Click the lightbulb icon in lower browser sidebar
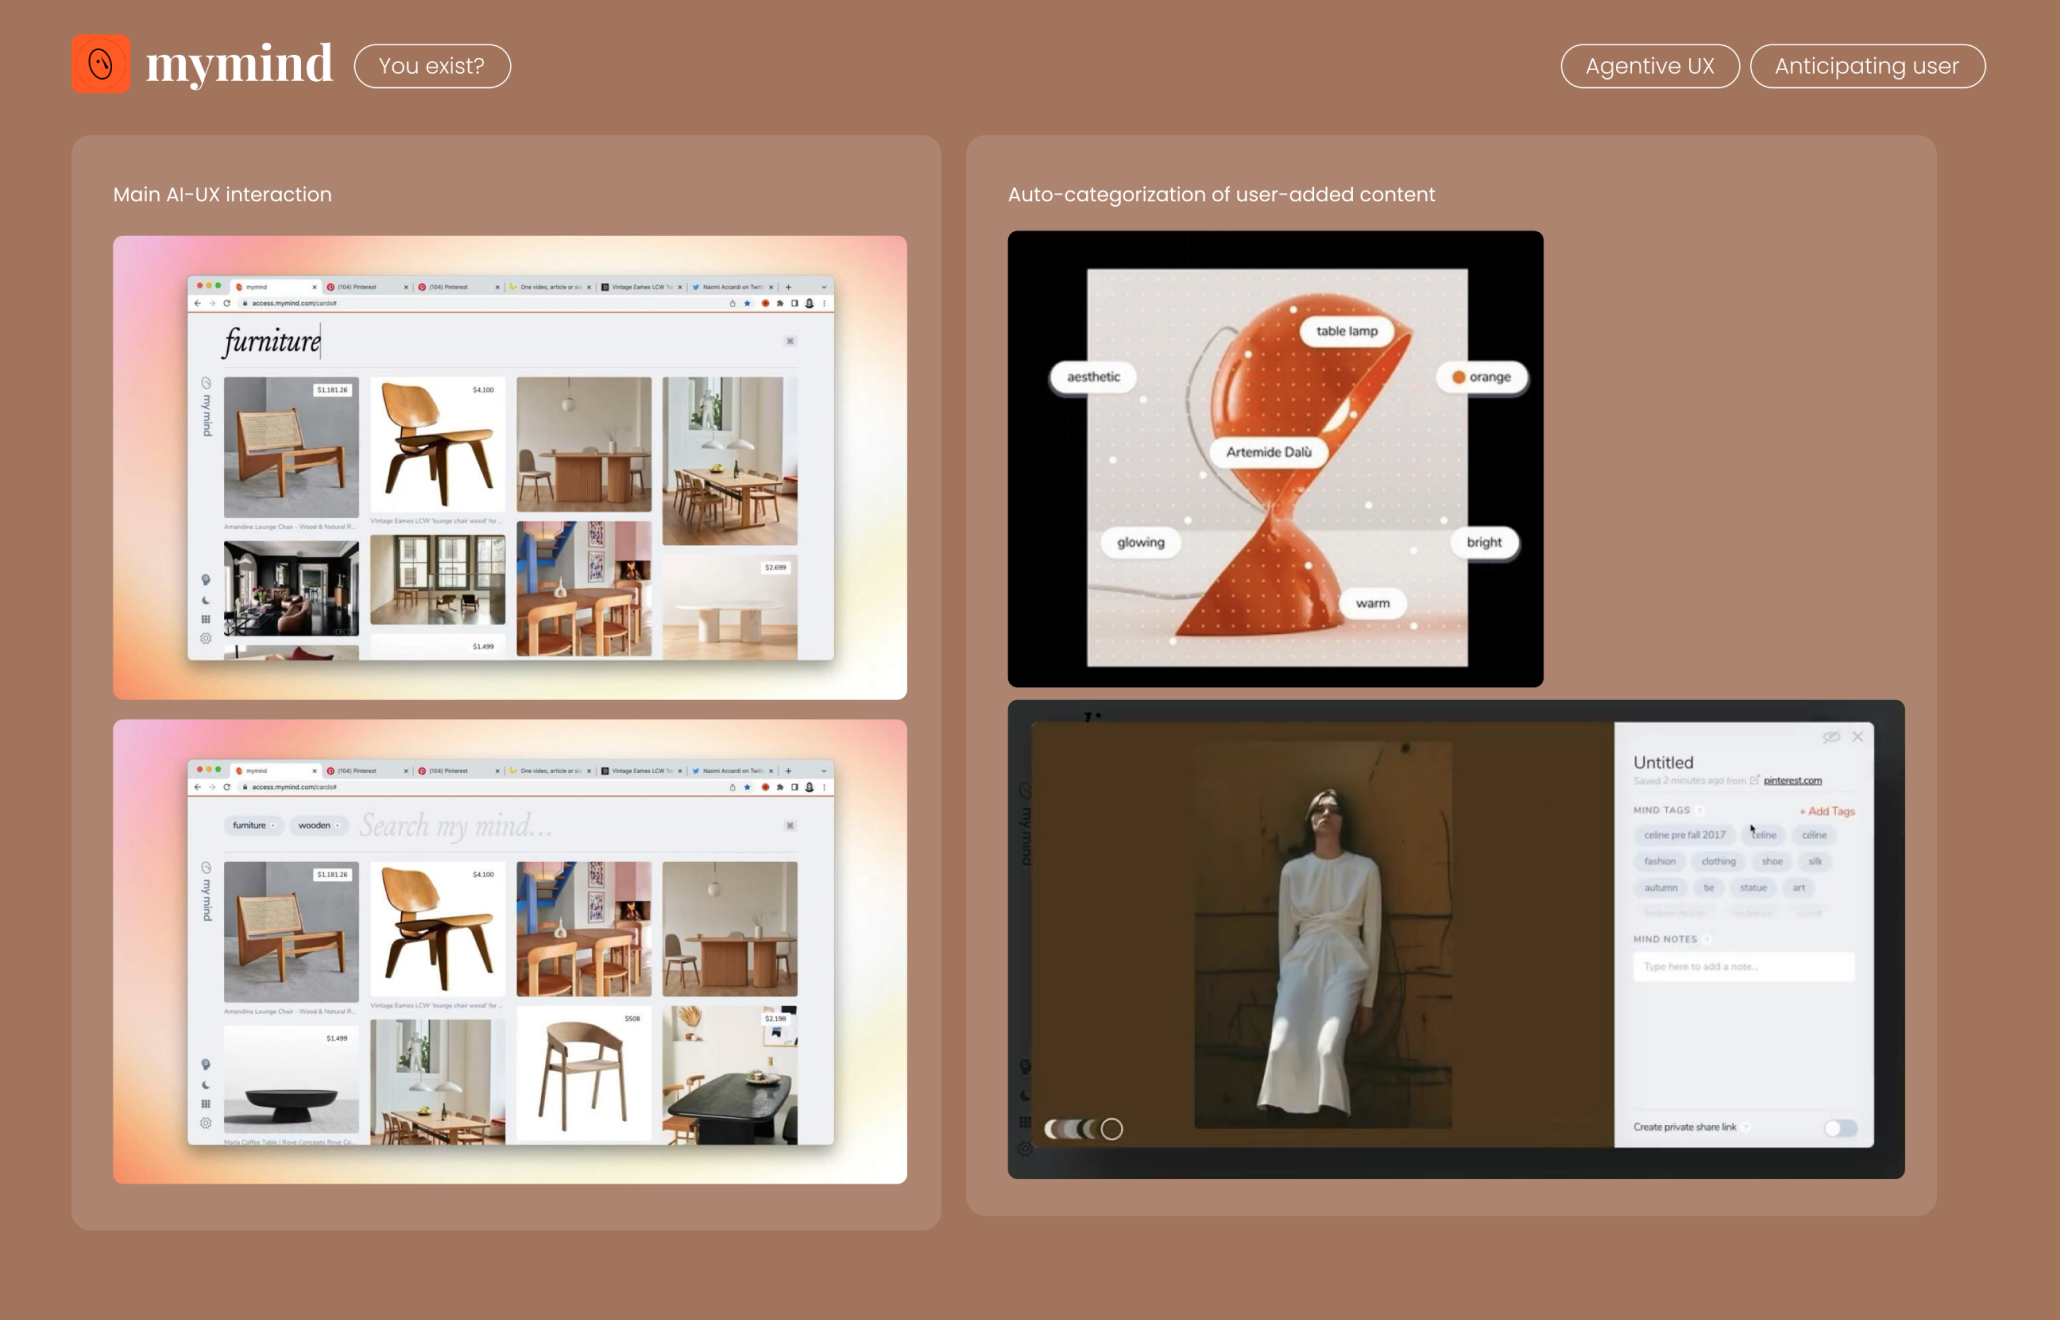 pyautogui.click(x=206, y=1064)
